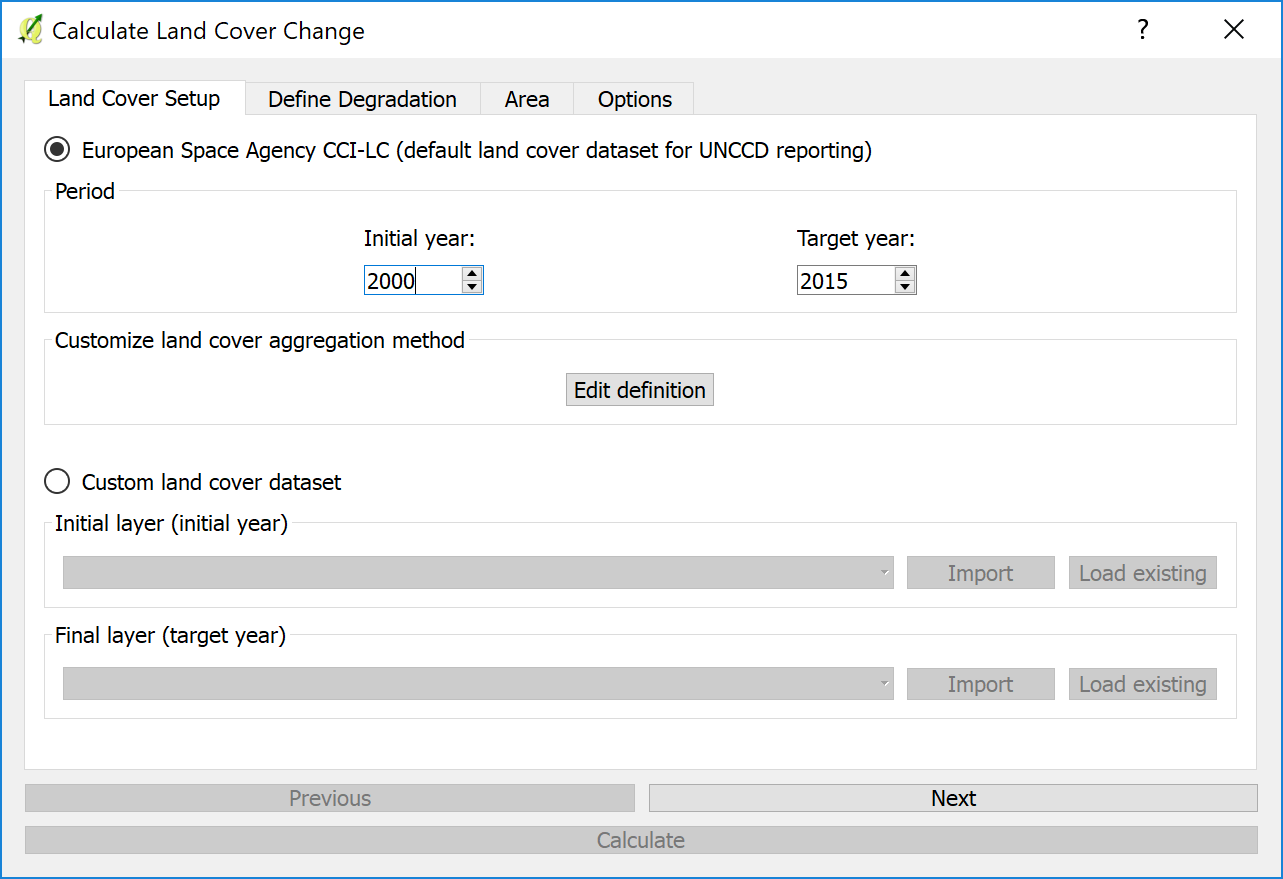Click the Next button
Image resolution: width=1283 pixels, height=879 pixels.
[x=953, y=798]
